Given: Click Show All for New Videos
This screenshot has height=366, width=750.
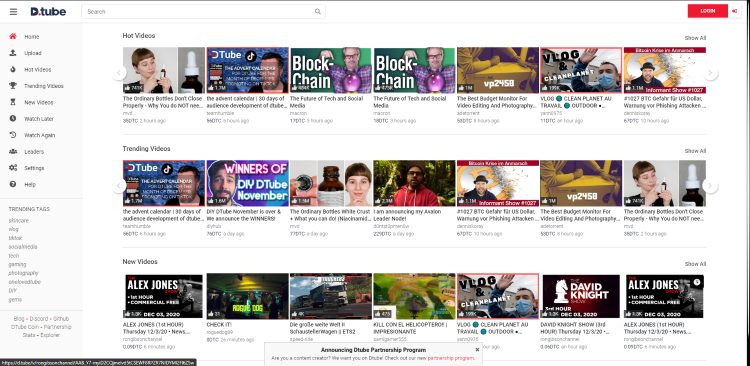Looking at the screenshot, I should point(695,264).
